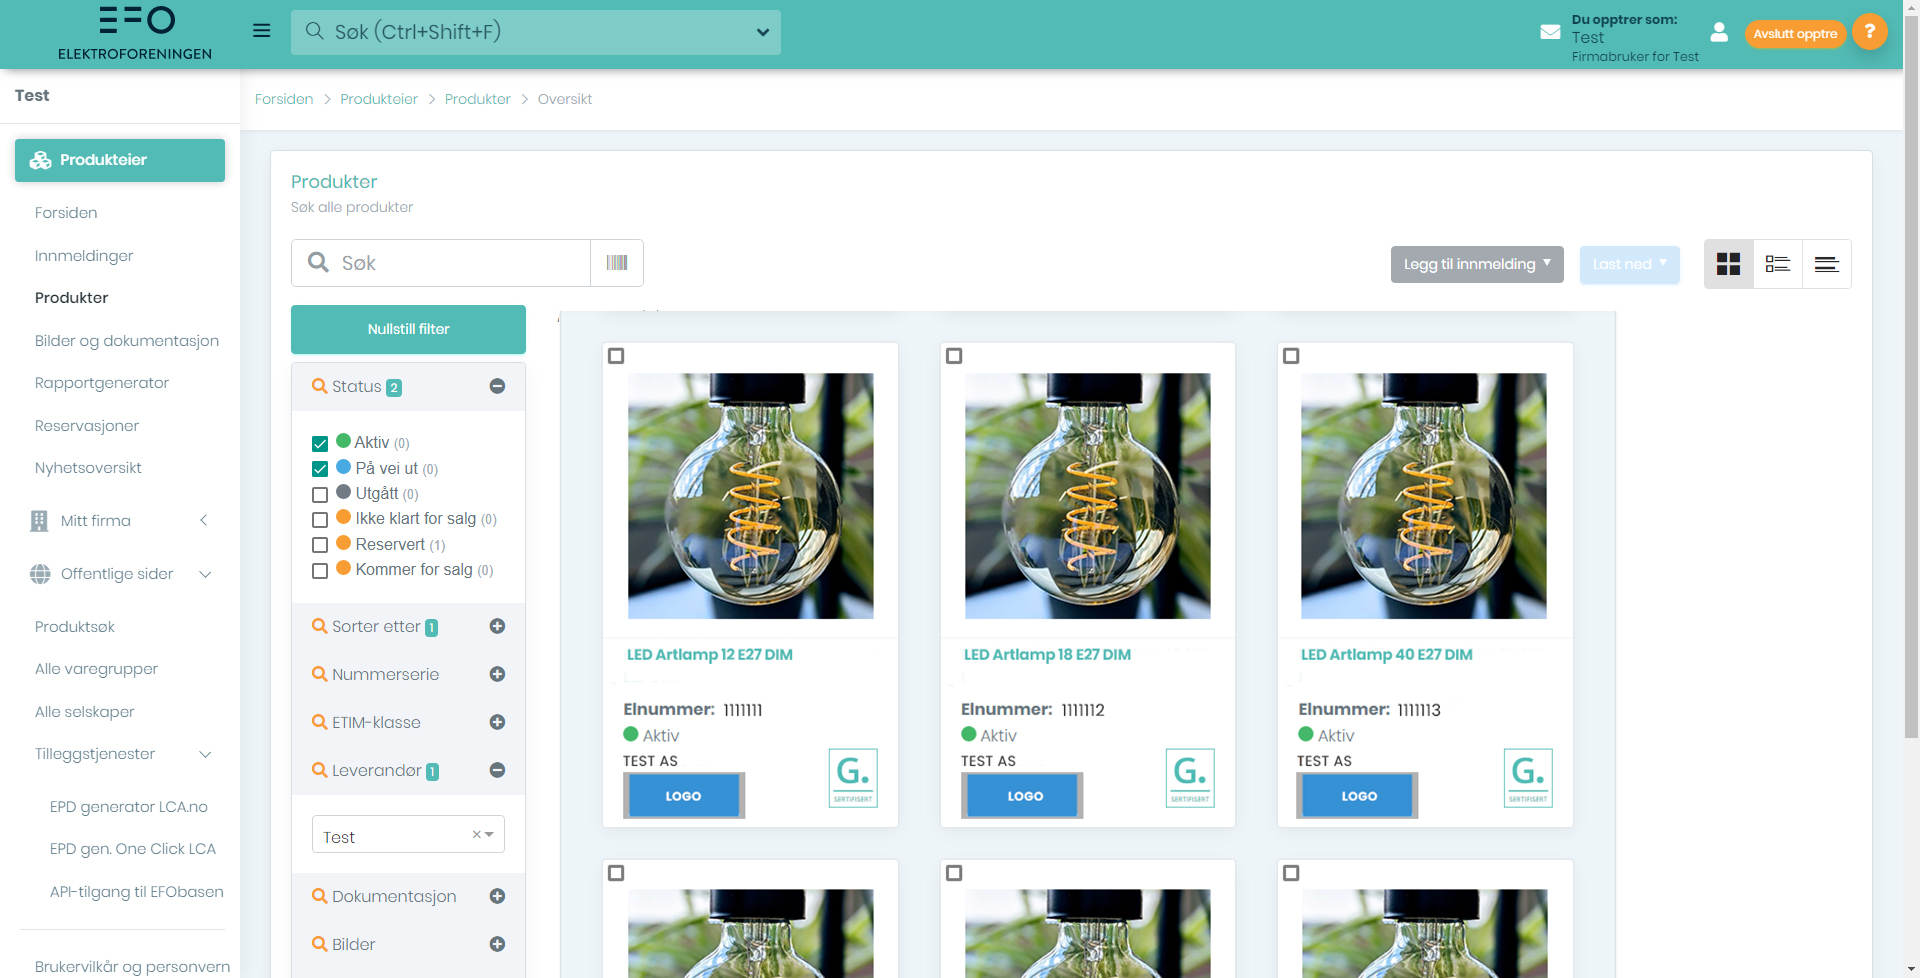This screenshot has height=978, width=1920.
Task: Open Innmeldinger in the sidebar
Action: coord(84,256)
